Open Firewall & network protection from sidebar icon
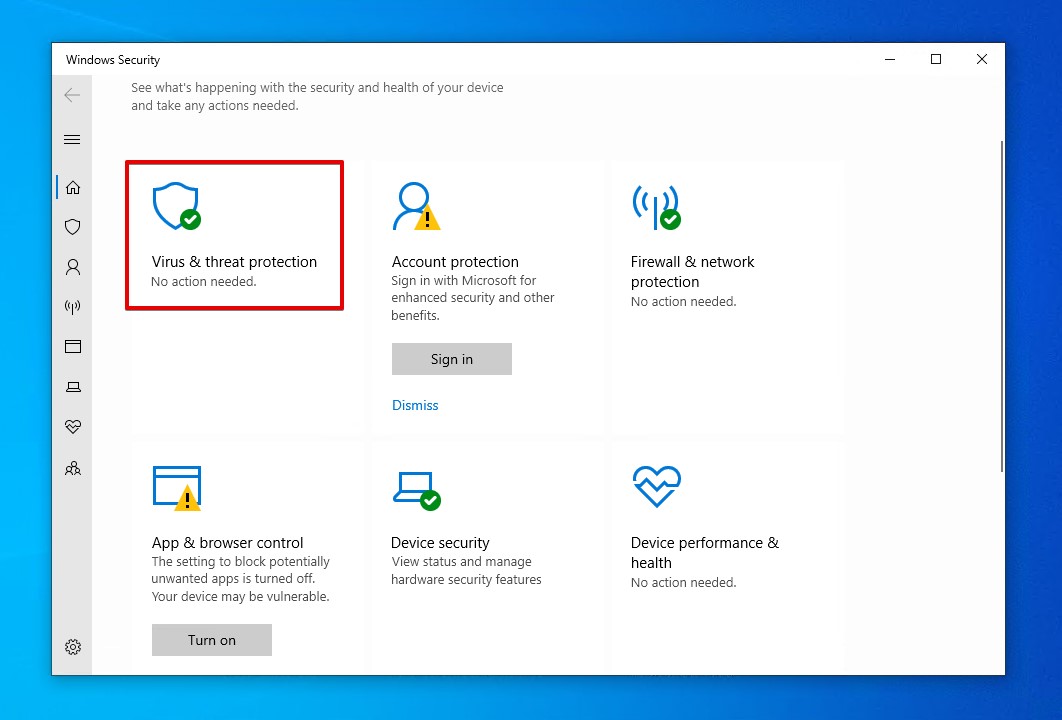The width and height of the screenshot is (1062, 720). [x=72, y=307]
